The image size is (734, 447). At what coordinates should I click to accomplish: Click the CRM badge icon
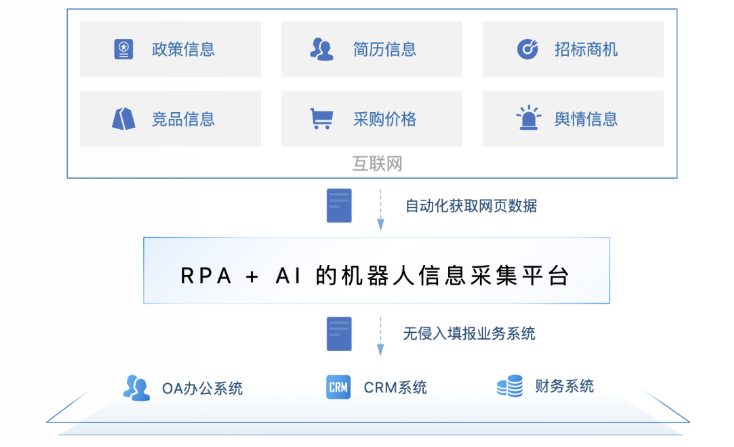tap(338, 387)
